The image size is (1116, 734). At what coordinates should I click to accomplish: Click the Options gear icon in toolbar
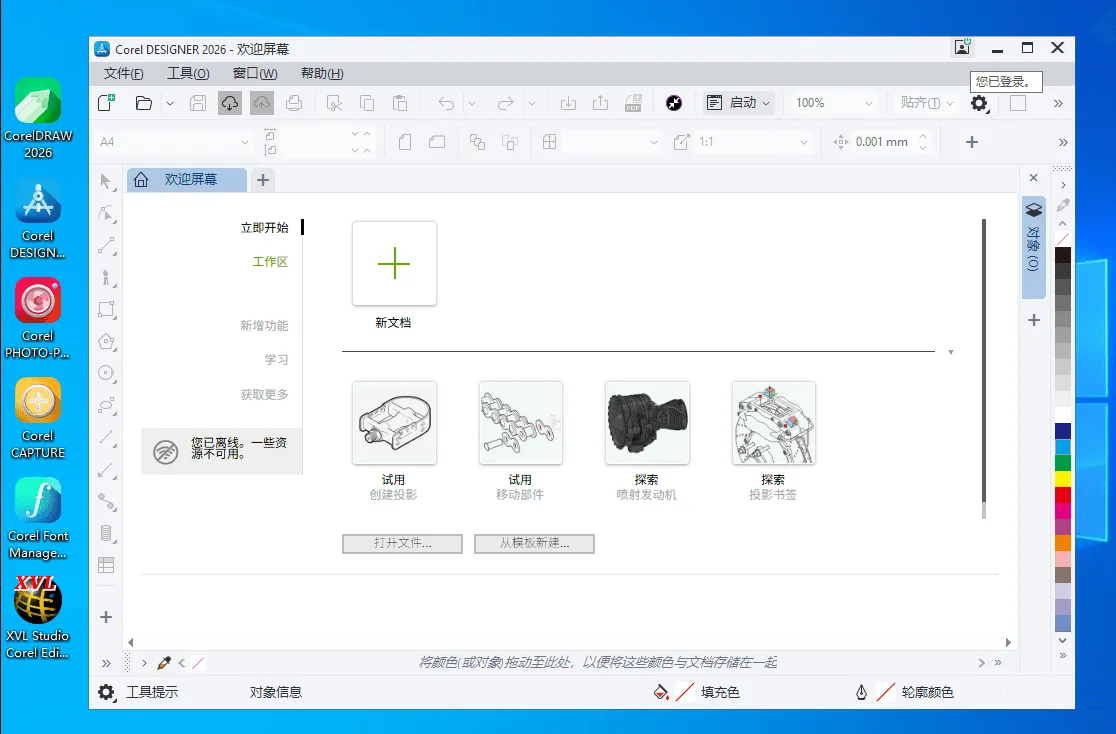click(x=979, y=104)
